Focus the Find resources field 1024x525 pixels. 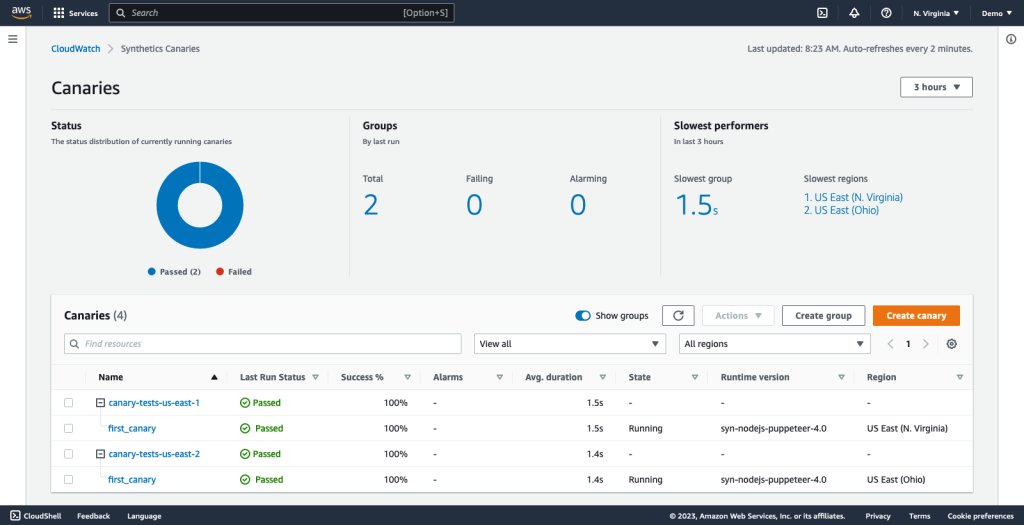click(x=263, y=344)
